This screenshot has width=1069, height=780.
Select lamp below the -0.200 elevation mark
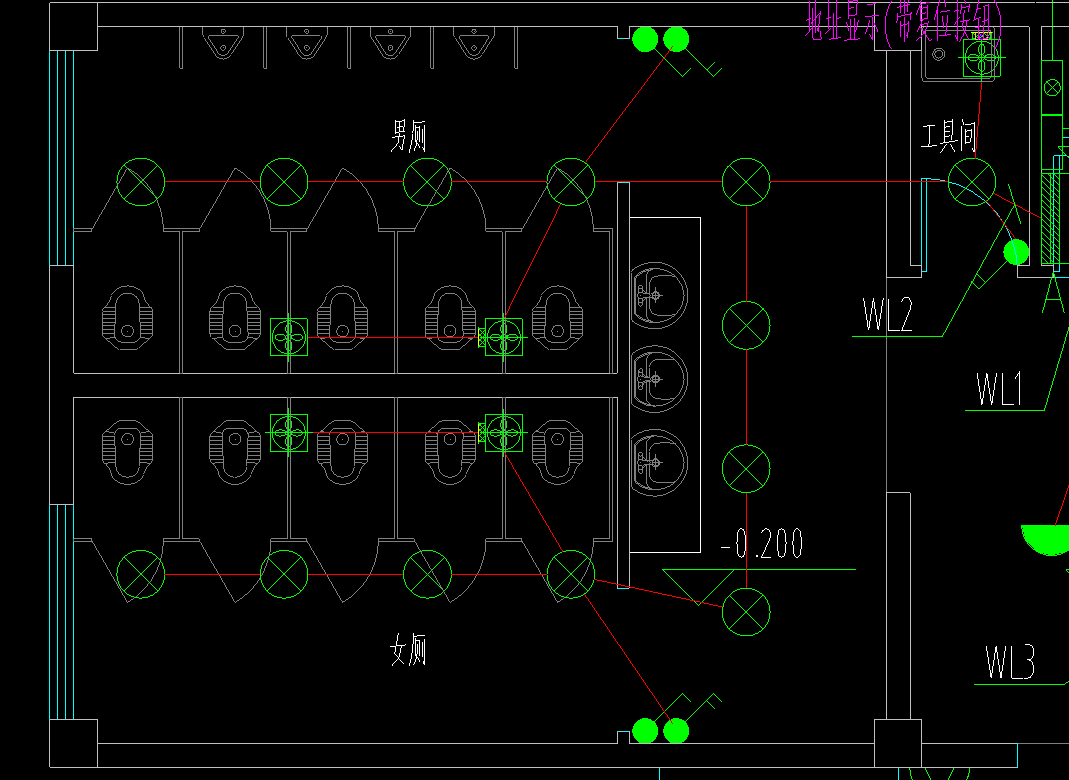click(746, 612)
